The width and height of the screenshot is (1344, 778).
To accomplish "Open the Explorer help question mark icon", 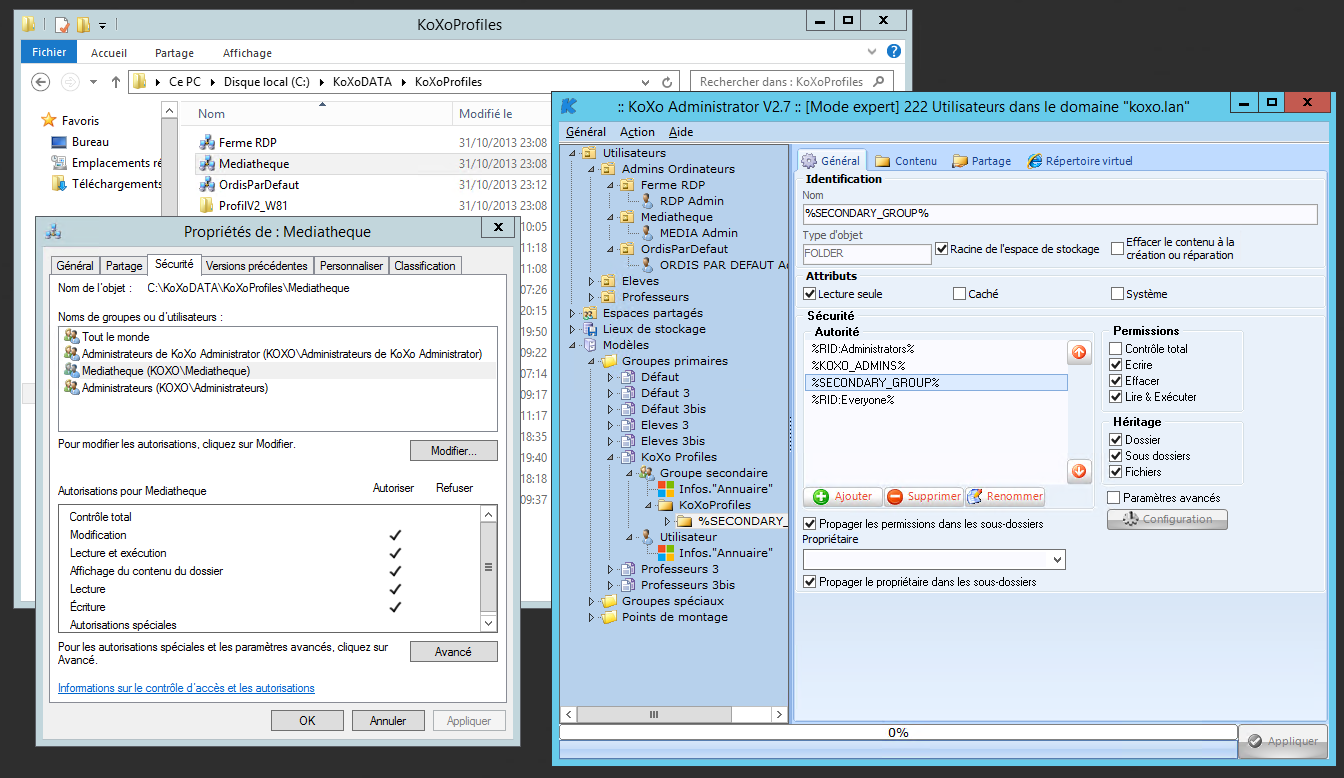I will 894,51.
